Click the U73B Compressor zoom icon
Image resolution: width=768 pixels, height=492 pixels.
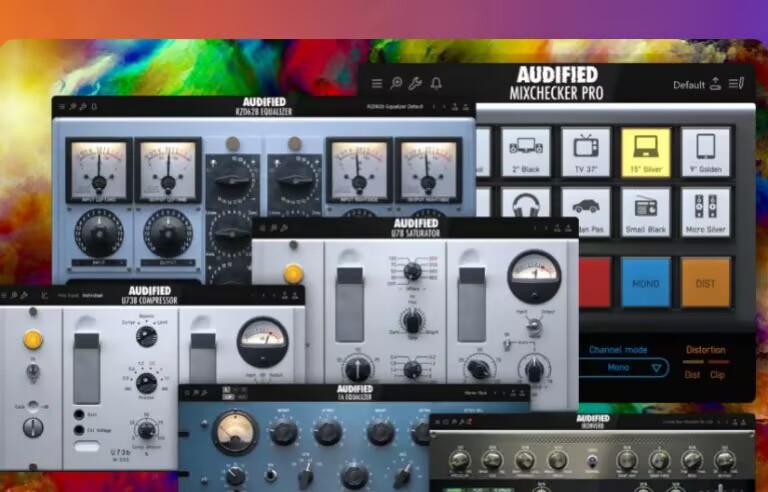click(x=14, y=295)
